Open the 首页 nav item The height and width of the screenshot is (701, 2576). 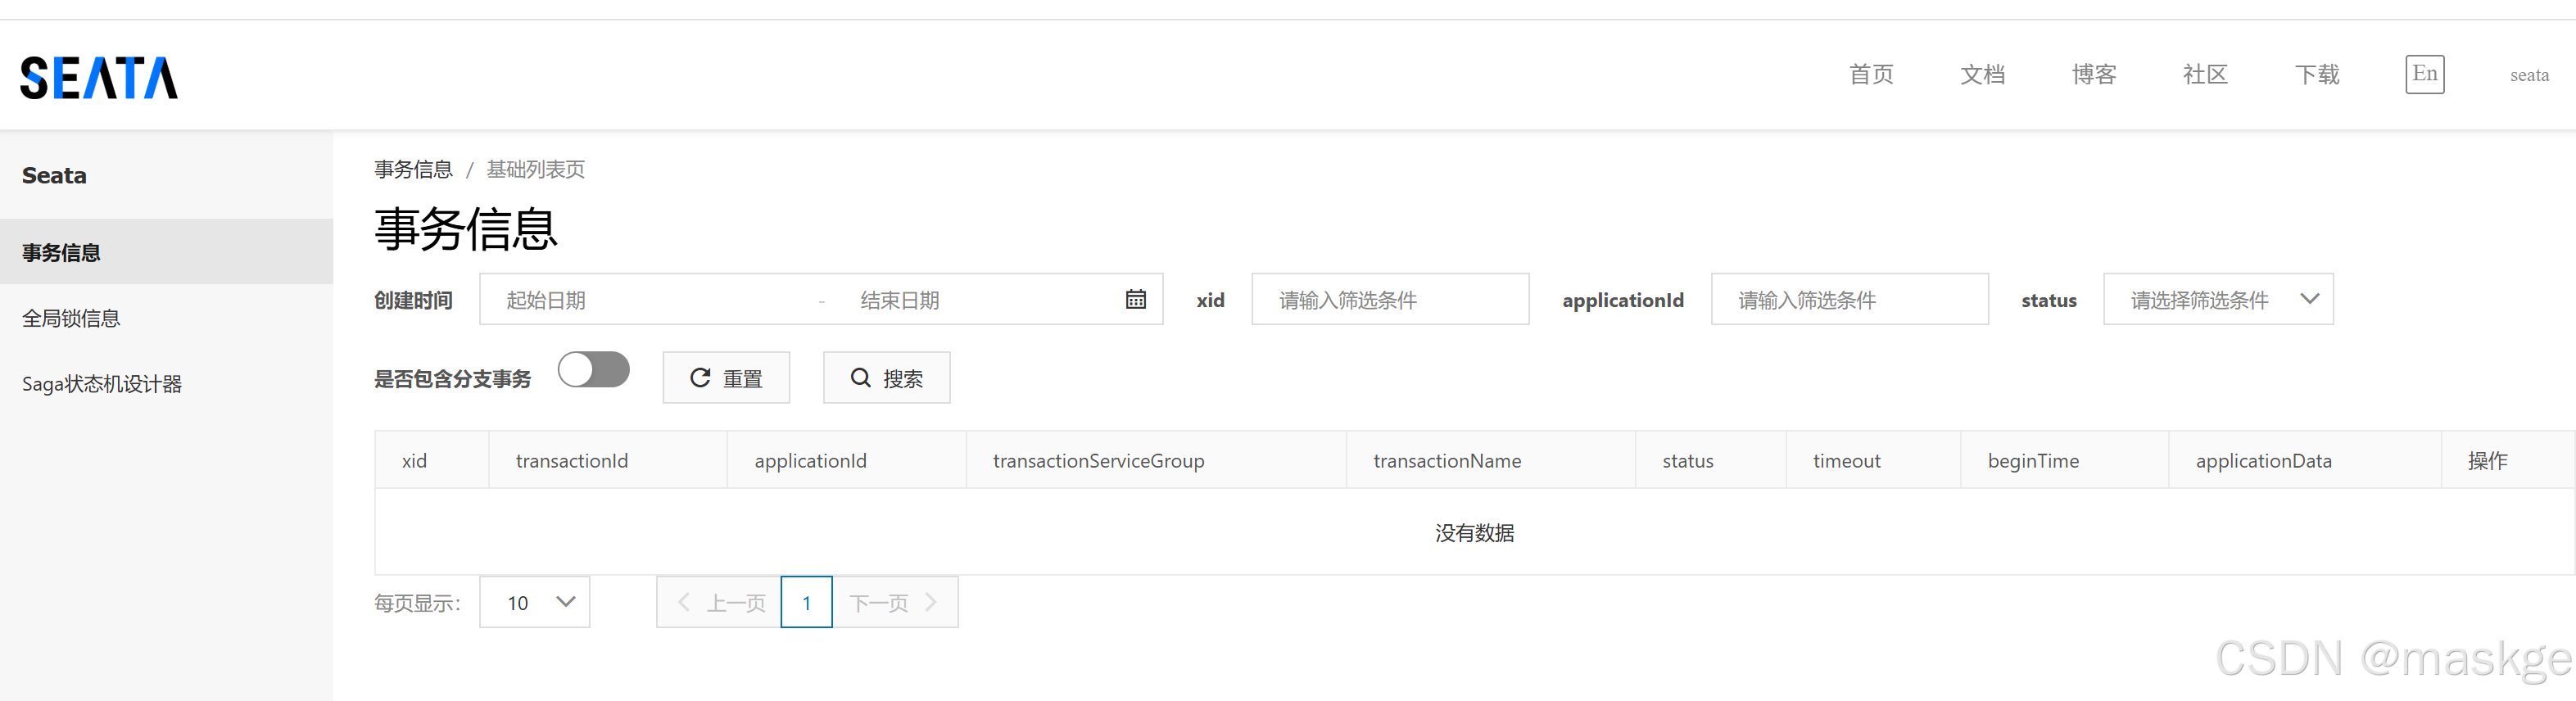pyautogui.click(x=1871, y=75)
